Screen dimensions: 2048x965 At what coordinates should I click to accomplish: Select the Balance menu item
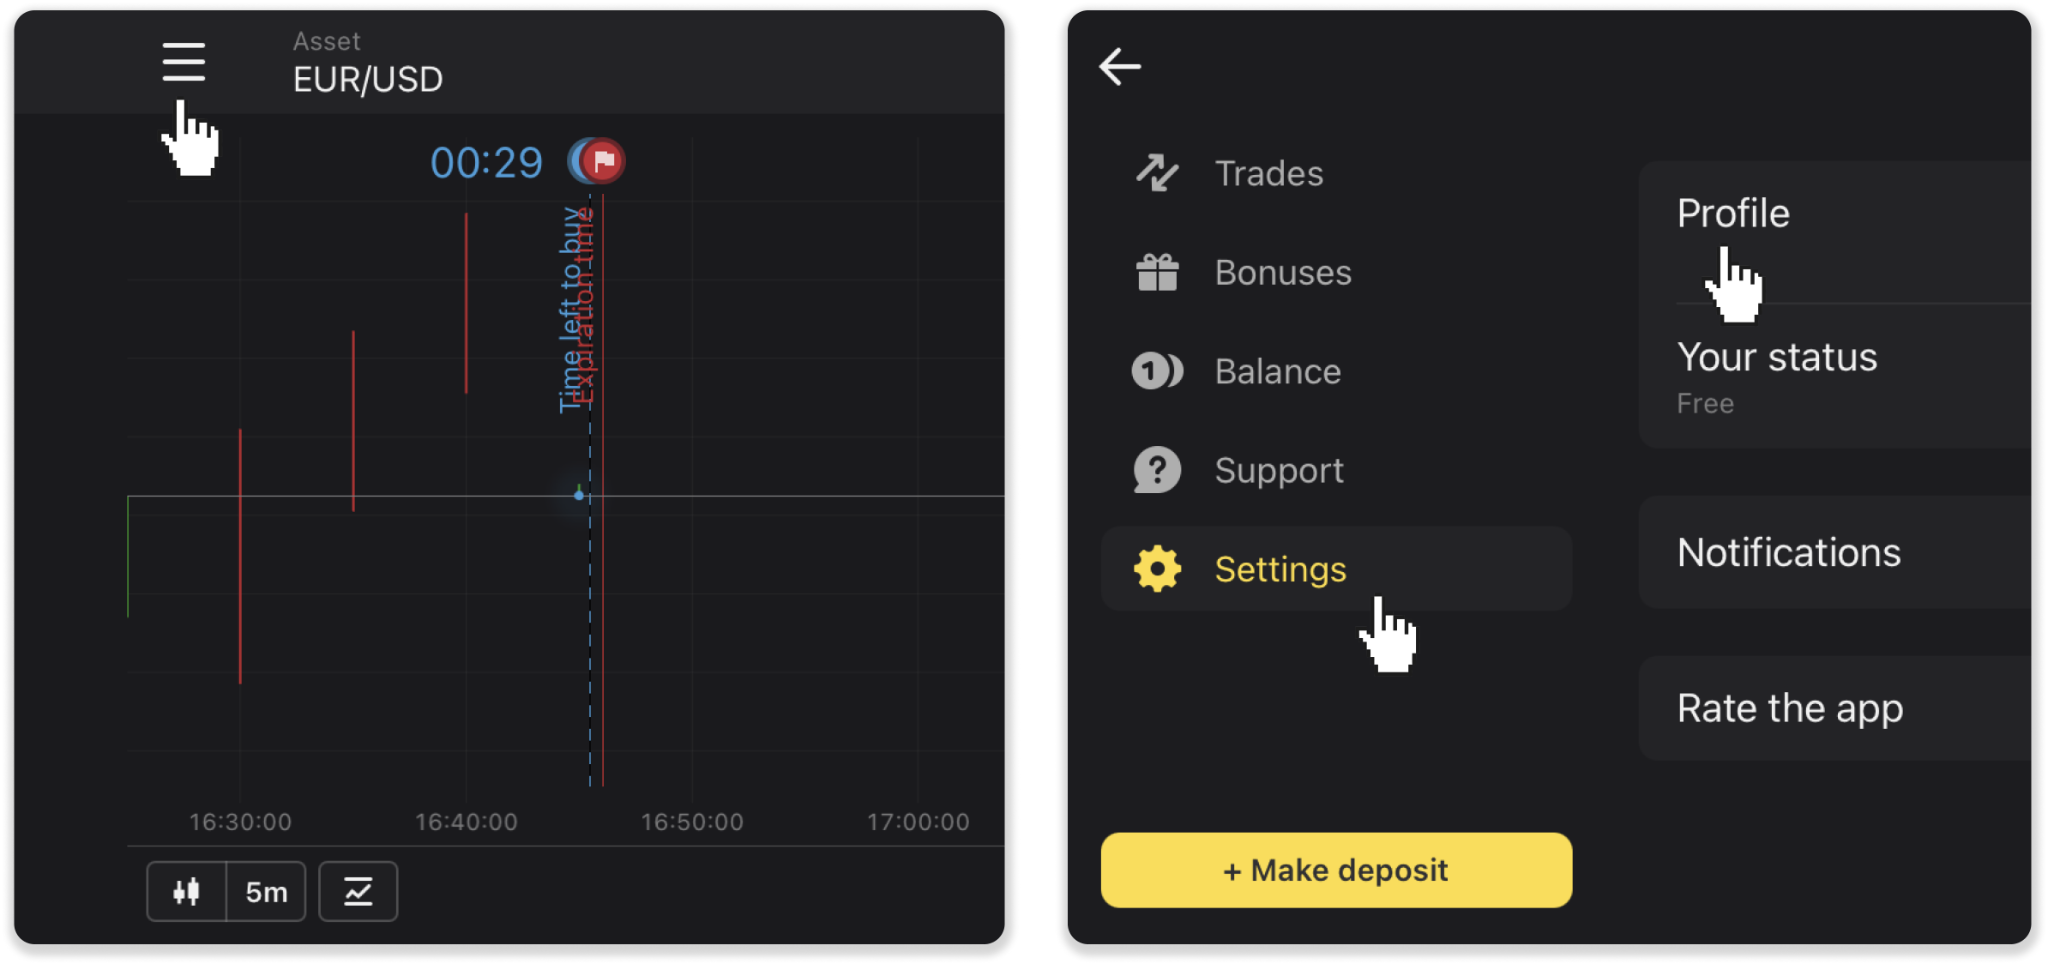pyautogui.click(x=1277, y=372)
